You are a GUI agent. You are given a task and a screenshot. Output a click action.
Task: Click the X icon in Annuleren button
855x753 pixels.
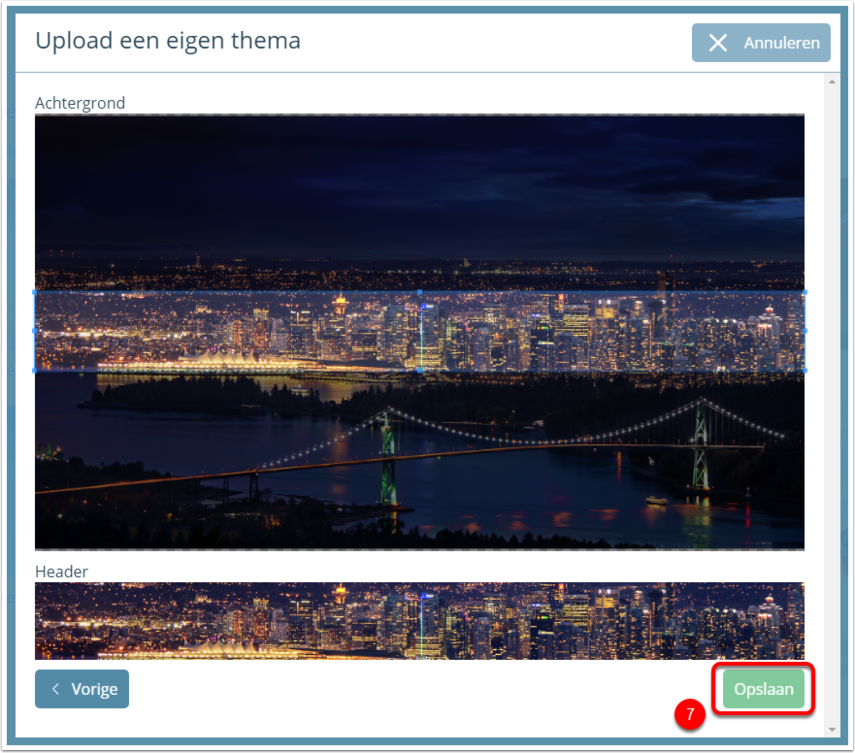[718, 43]
